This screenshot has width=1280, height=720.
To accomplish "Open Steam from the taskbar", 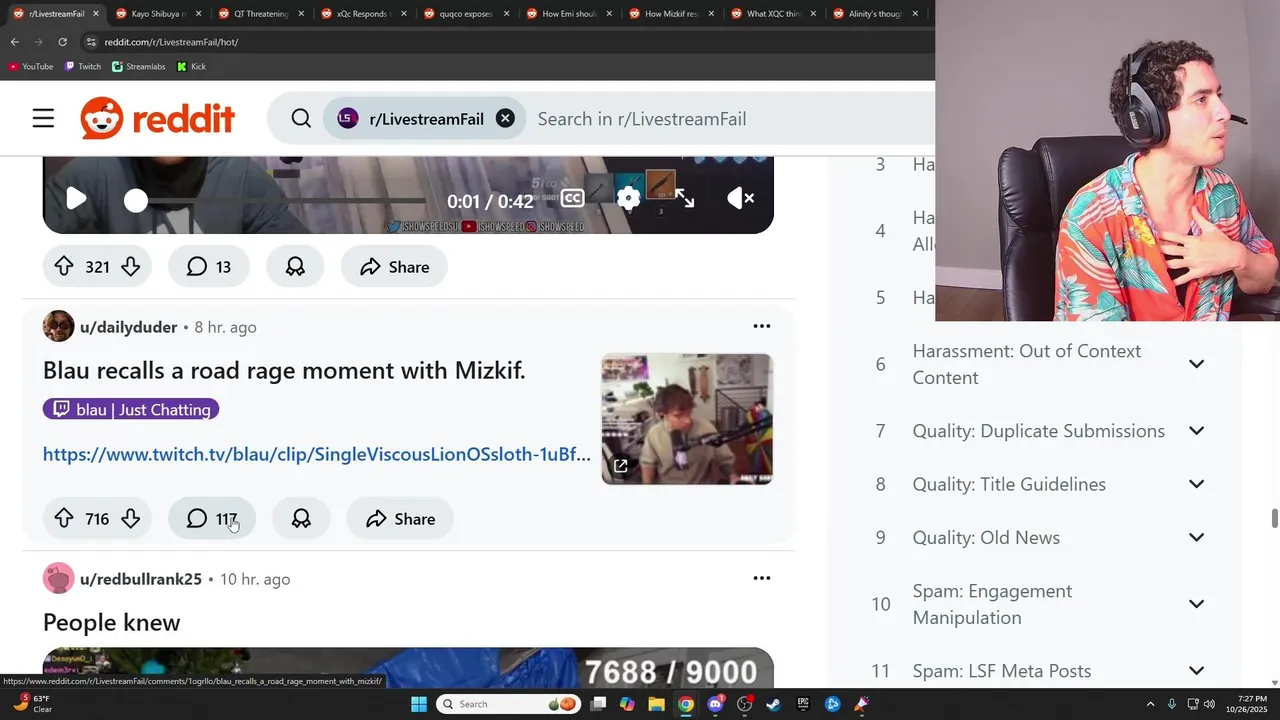I will [773, 704].
